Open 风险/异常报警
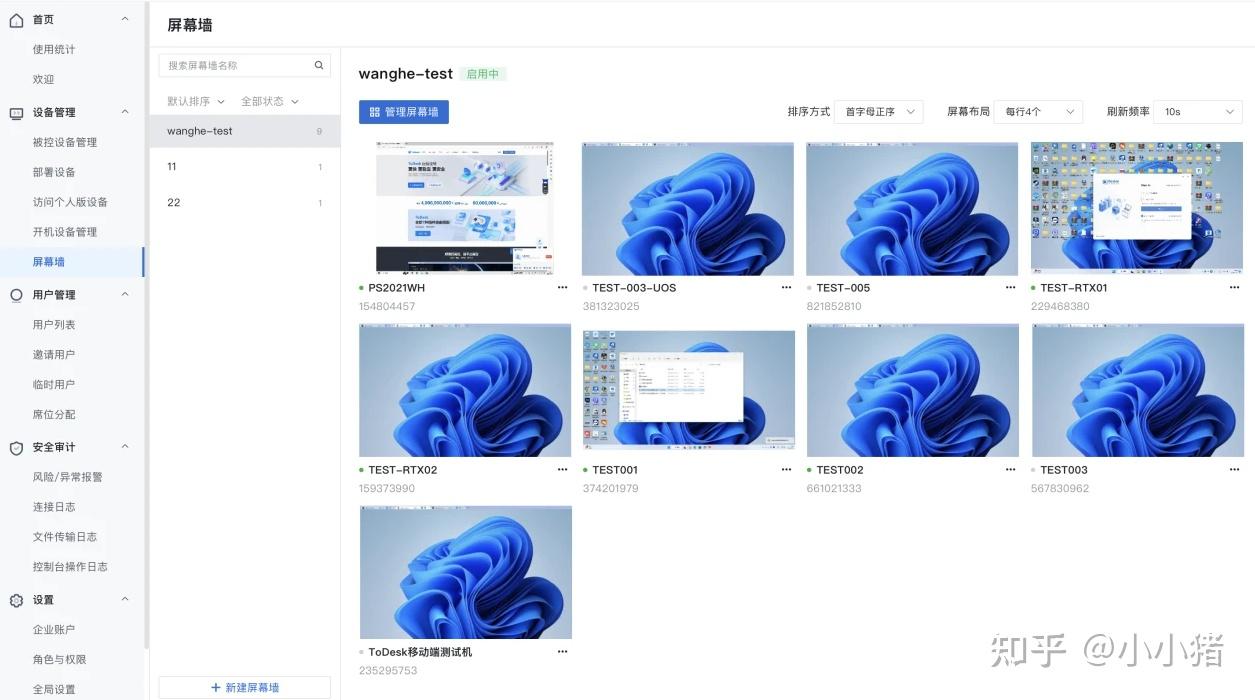The width and height of the screenshot is (1255, 700). [68, 477]
